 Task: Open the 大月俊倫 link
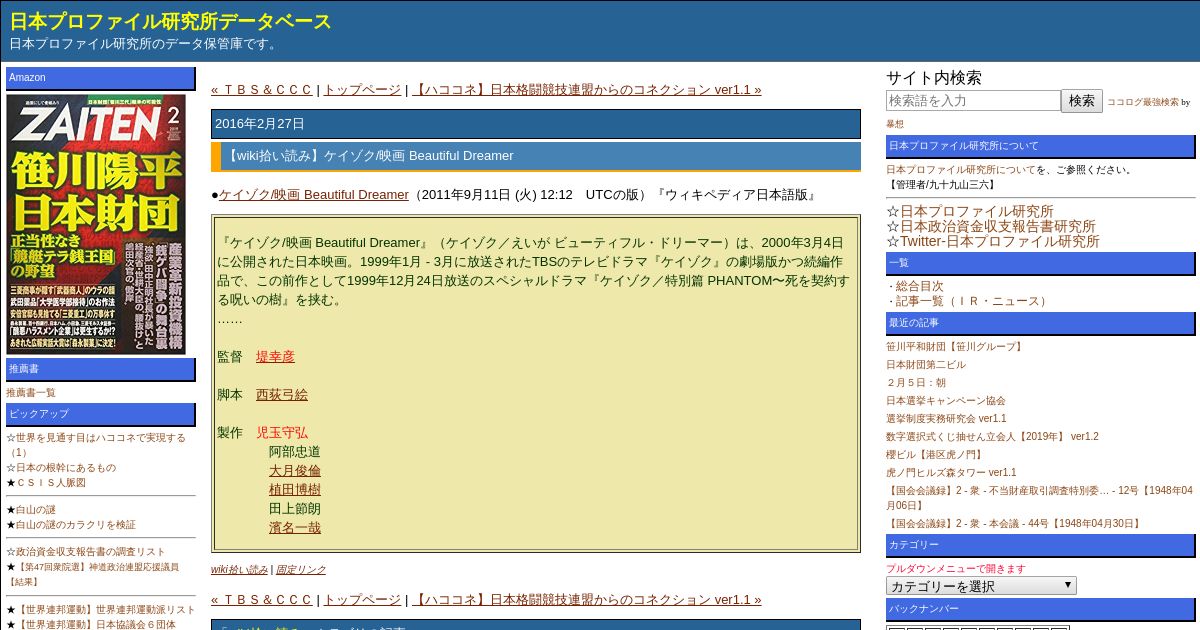[x=295, y=471]
